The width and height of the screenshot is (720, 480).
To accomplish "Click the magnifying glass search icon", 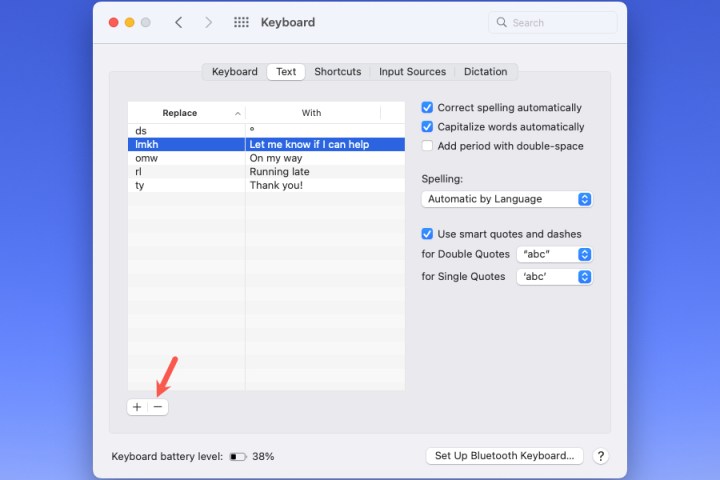I will pyautogui.click(x=502, y=22).
